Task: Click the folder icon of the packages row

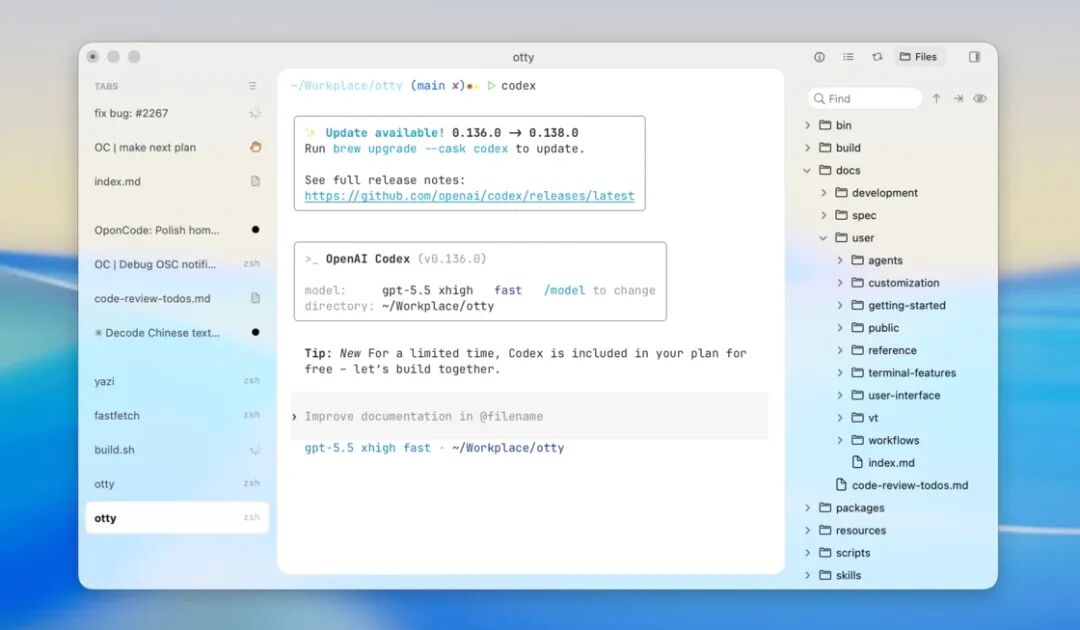Action: [825, 507]
